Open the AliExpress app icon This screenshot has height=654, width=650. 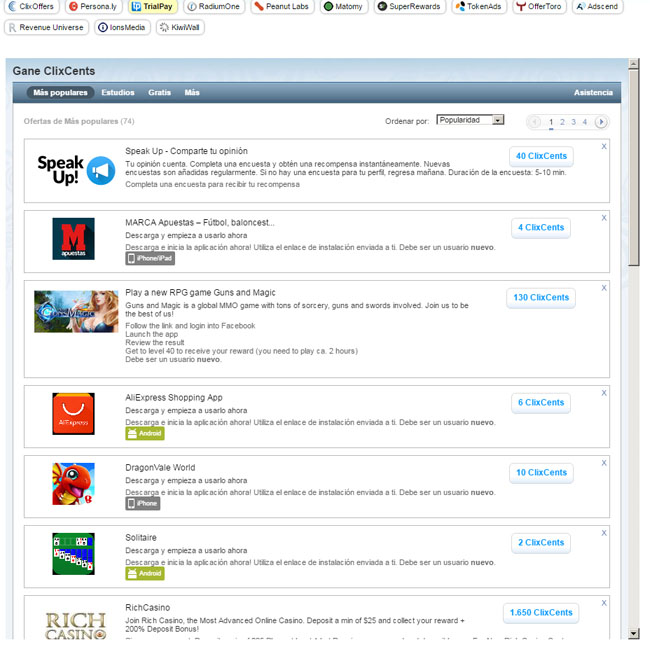(73, 414)
